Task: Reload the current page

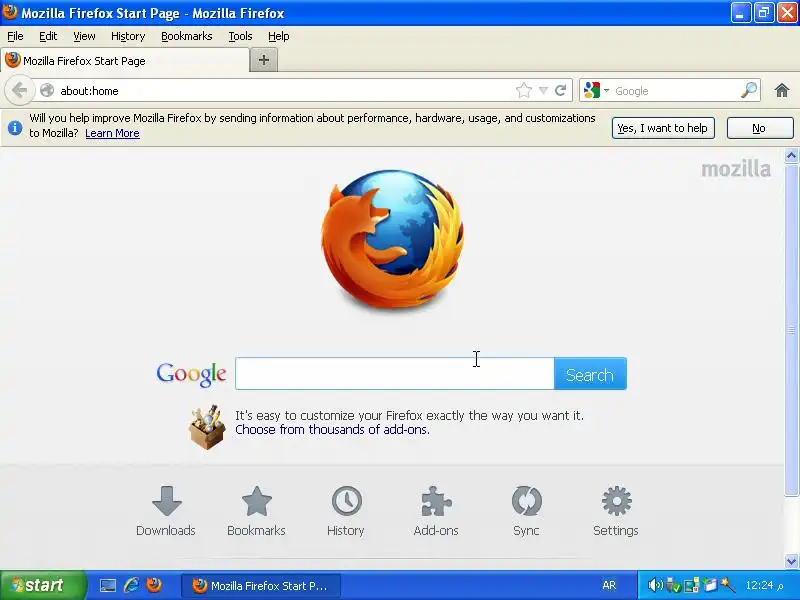Action: point(561,91)
